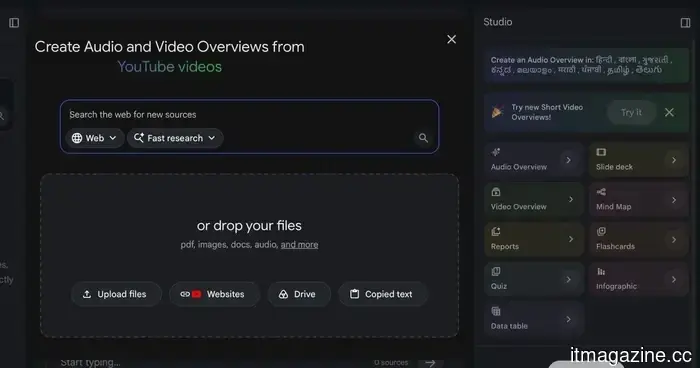Expand Video Overview options chevron

[x=571, y=200]
